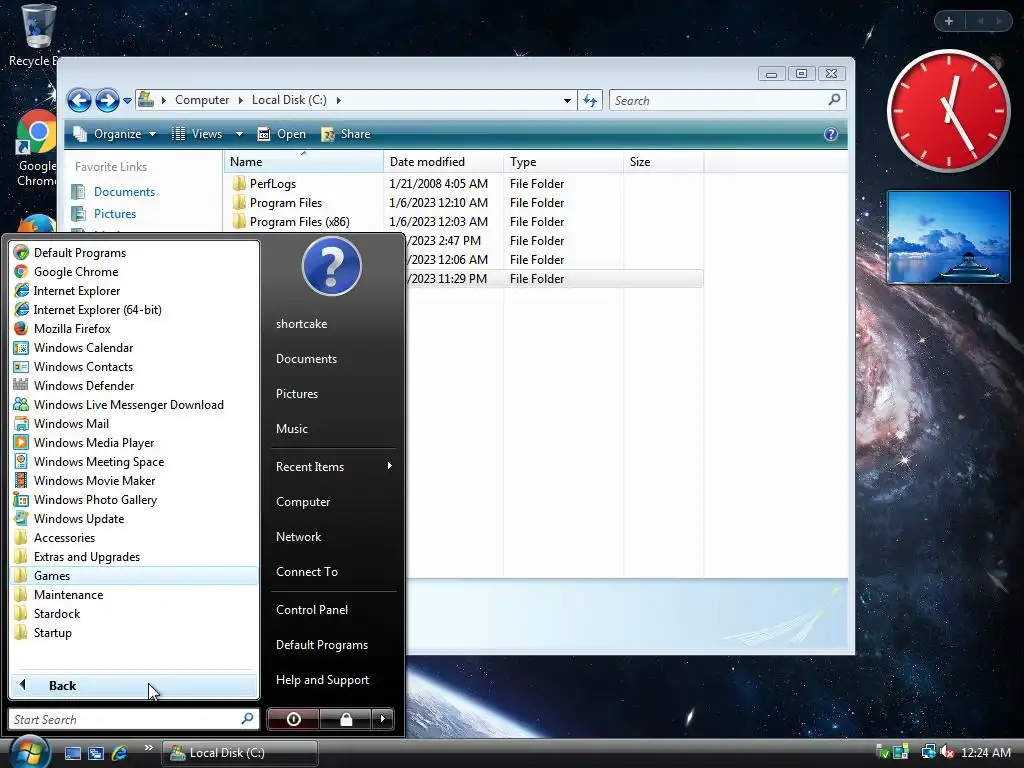Click the sidebar add gadget plus button
The image size is (1024, 768).
pyautogui.click(x=949, y=21)
